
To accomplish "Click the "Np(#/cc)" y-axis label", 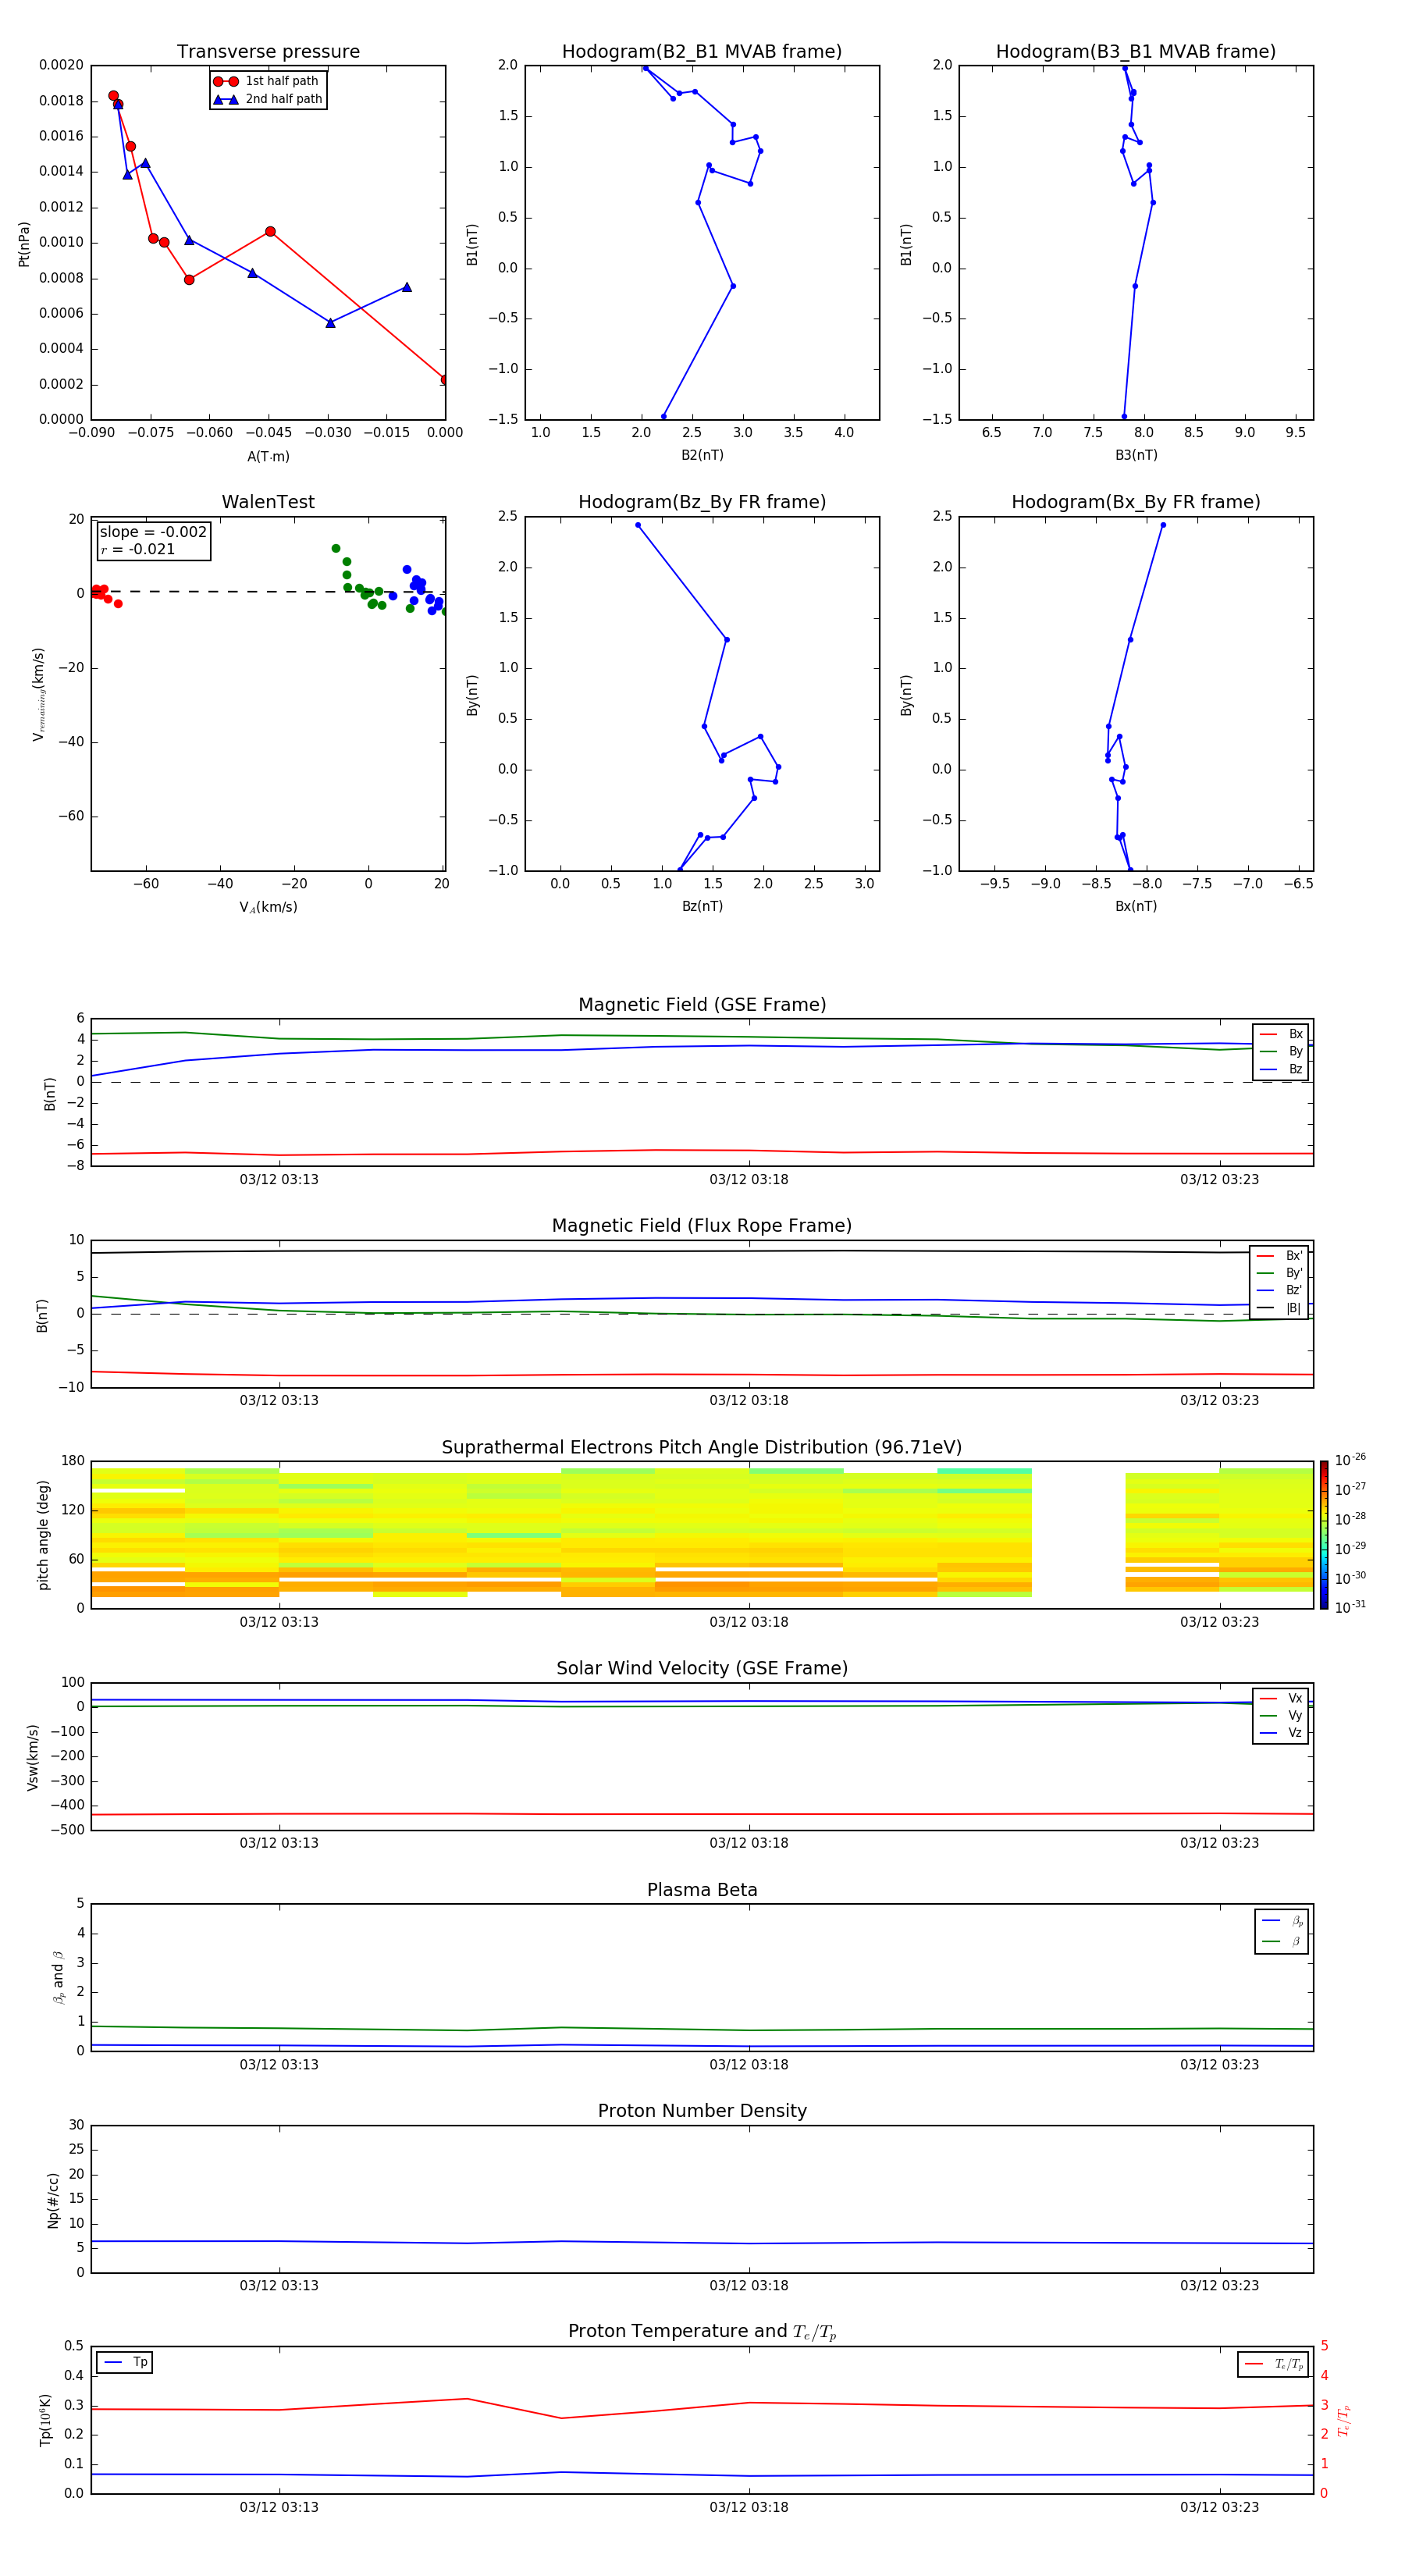I will (53, 2200).
